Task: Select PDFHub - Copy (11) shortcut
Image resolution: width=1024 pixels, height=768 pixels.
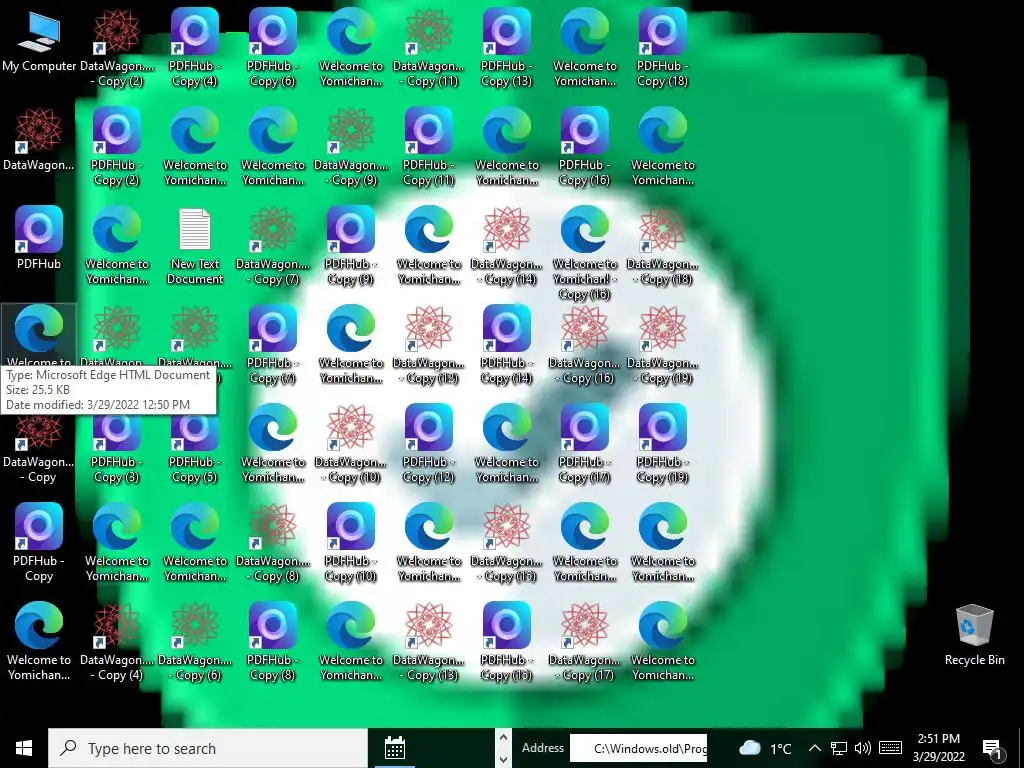Action: pos(428,148)
